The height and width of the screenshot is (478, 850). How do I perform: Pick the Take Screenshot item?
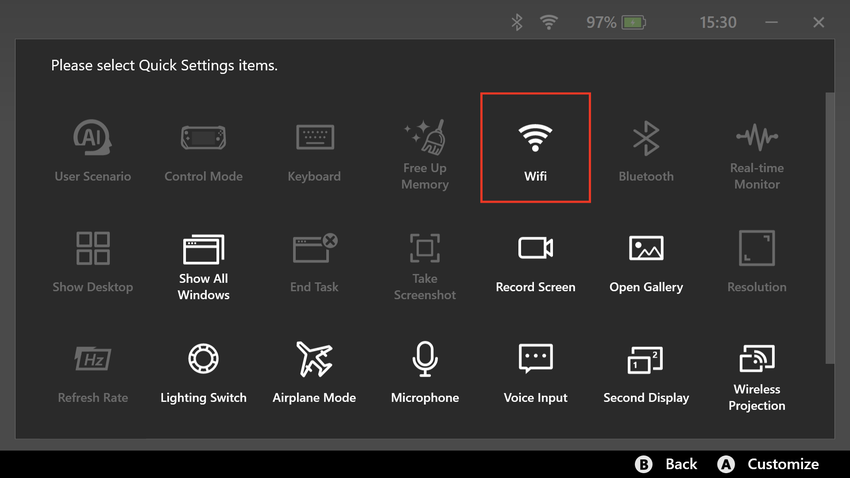pos(425,263)
